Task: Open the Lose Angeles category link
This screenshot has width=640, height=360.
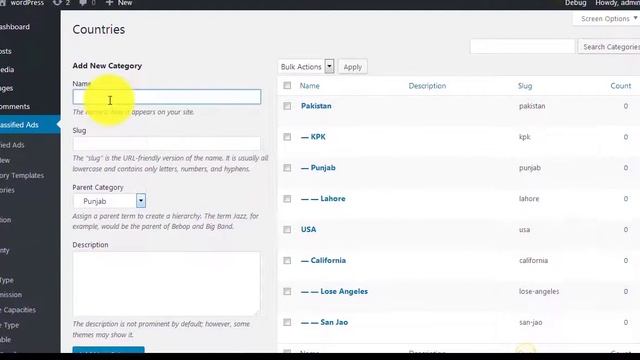Action: (x=334, y=291)
